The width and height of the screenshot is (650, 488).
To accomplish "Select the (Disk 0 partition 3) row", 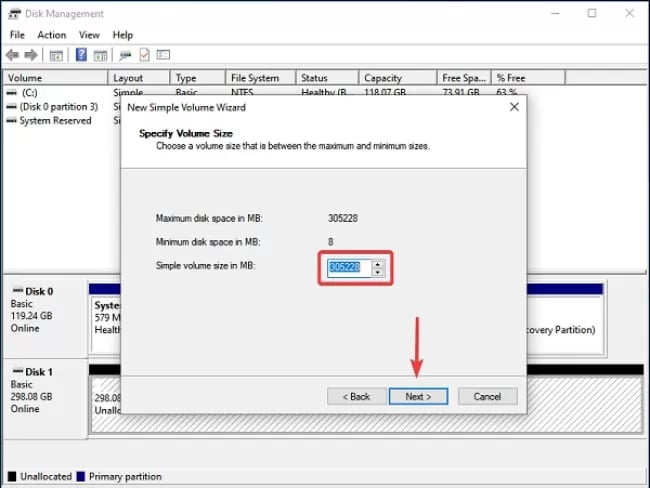I will coord(59,107).
